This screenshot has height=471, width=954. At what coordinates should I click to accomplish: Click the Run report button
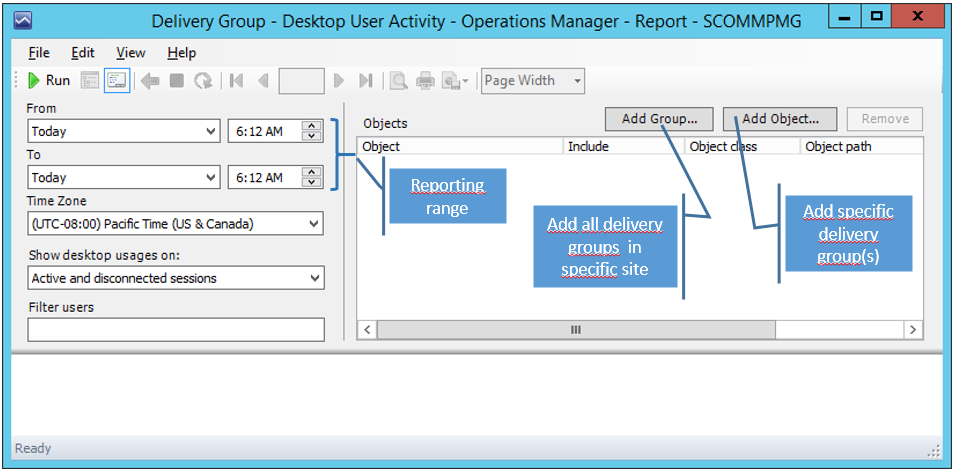pos(48,81)
